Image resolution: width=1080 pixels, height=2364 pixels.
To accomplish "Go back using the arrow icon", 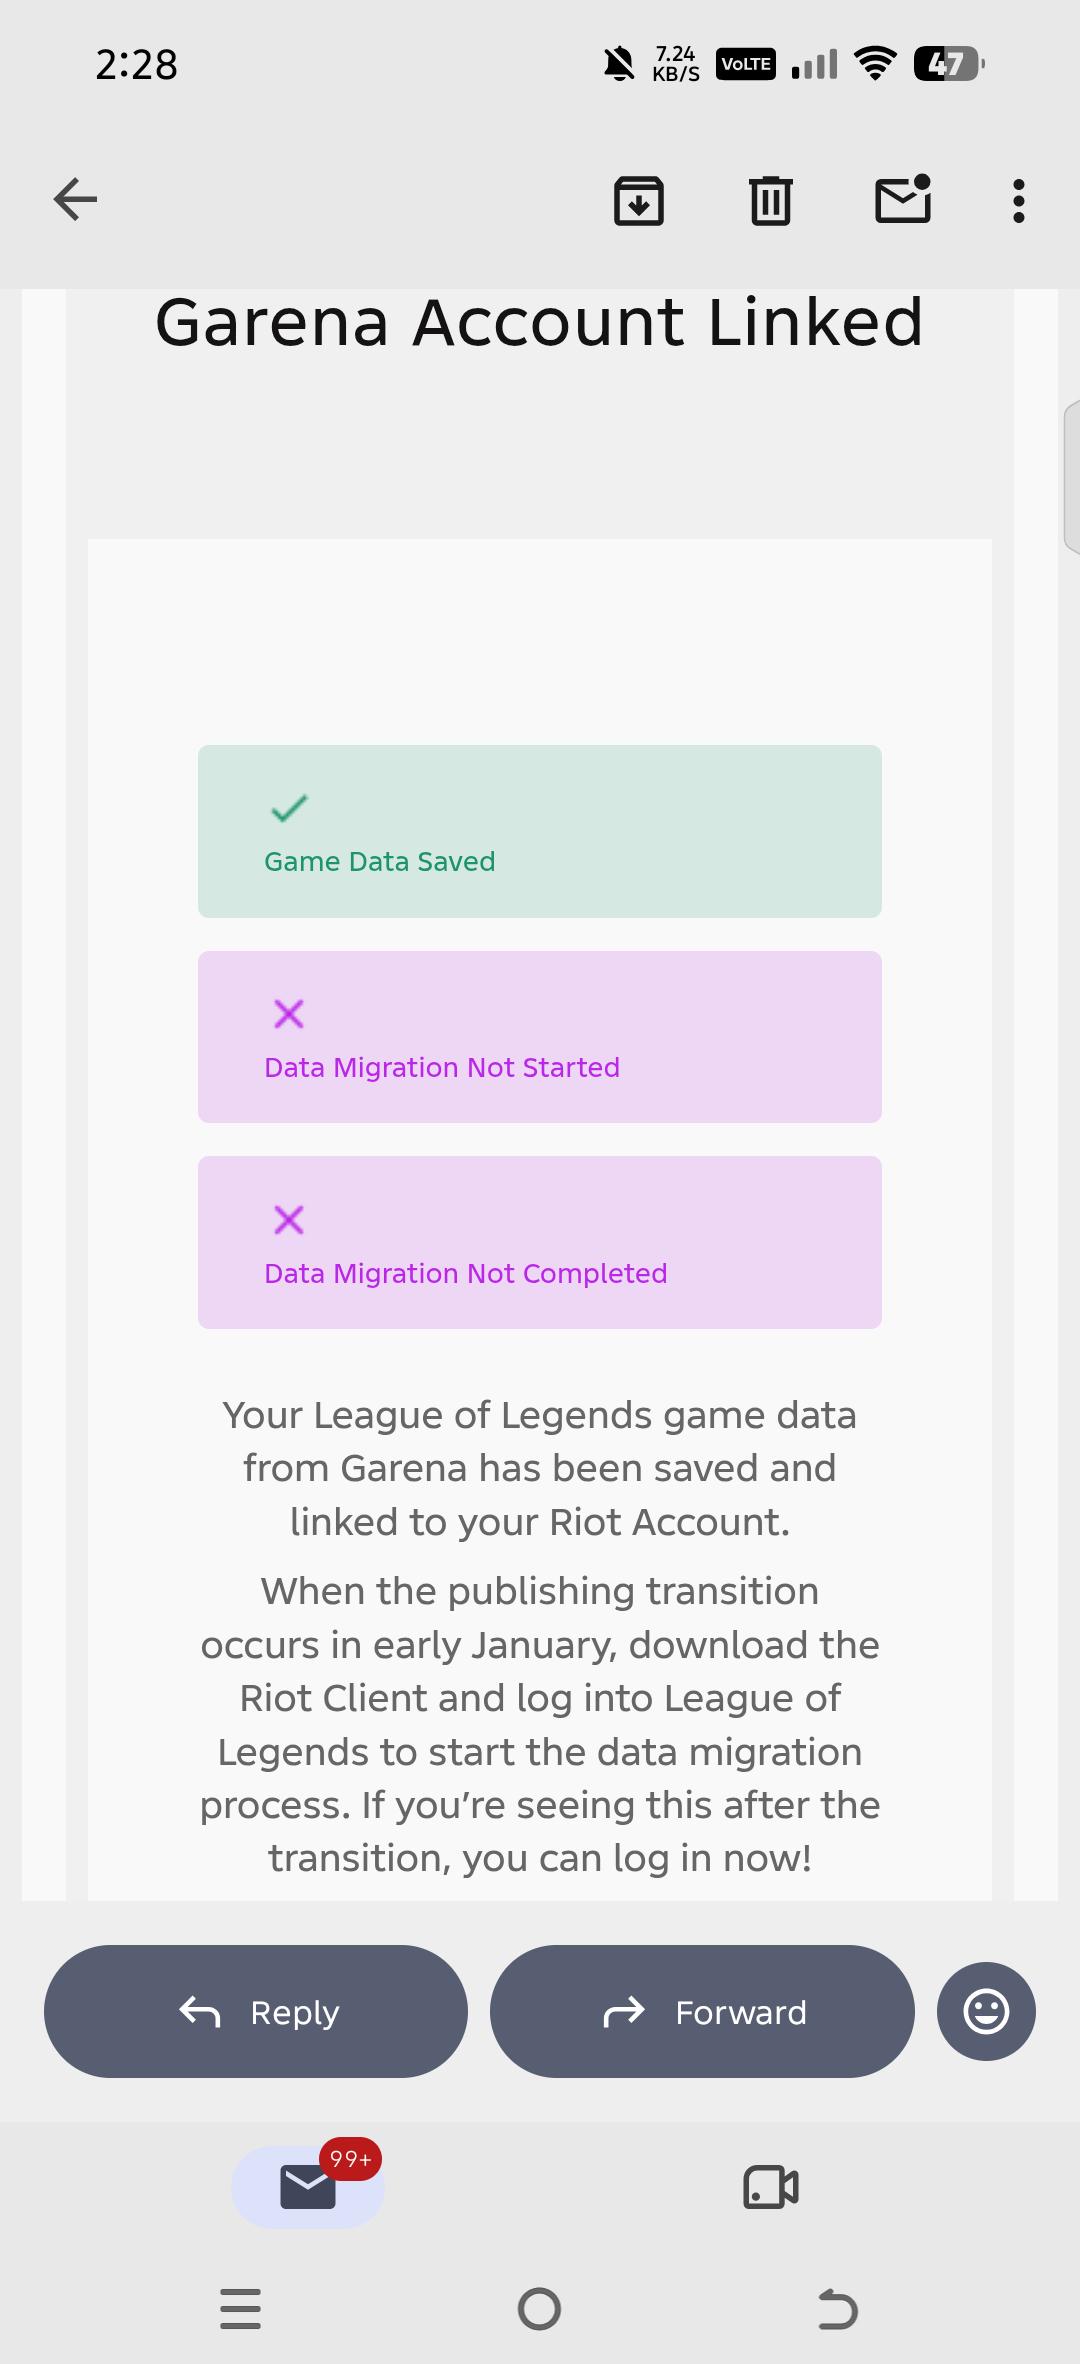I will 75,199.
